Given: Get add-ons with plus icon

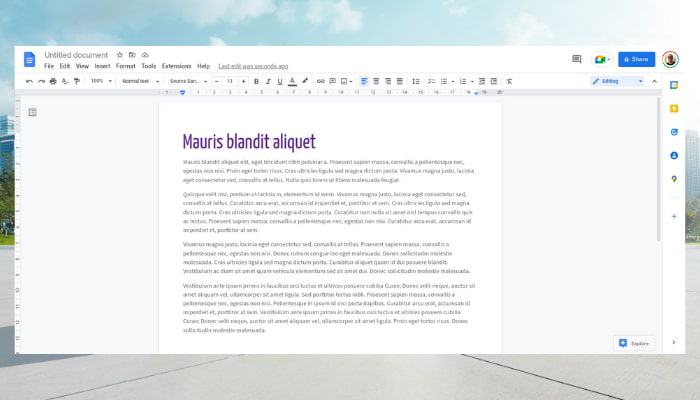Looking at the screenshot, I should pyautogui.click(x=674, y=216).
